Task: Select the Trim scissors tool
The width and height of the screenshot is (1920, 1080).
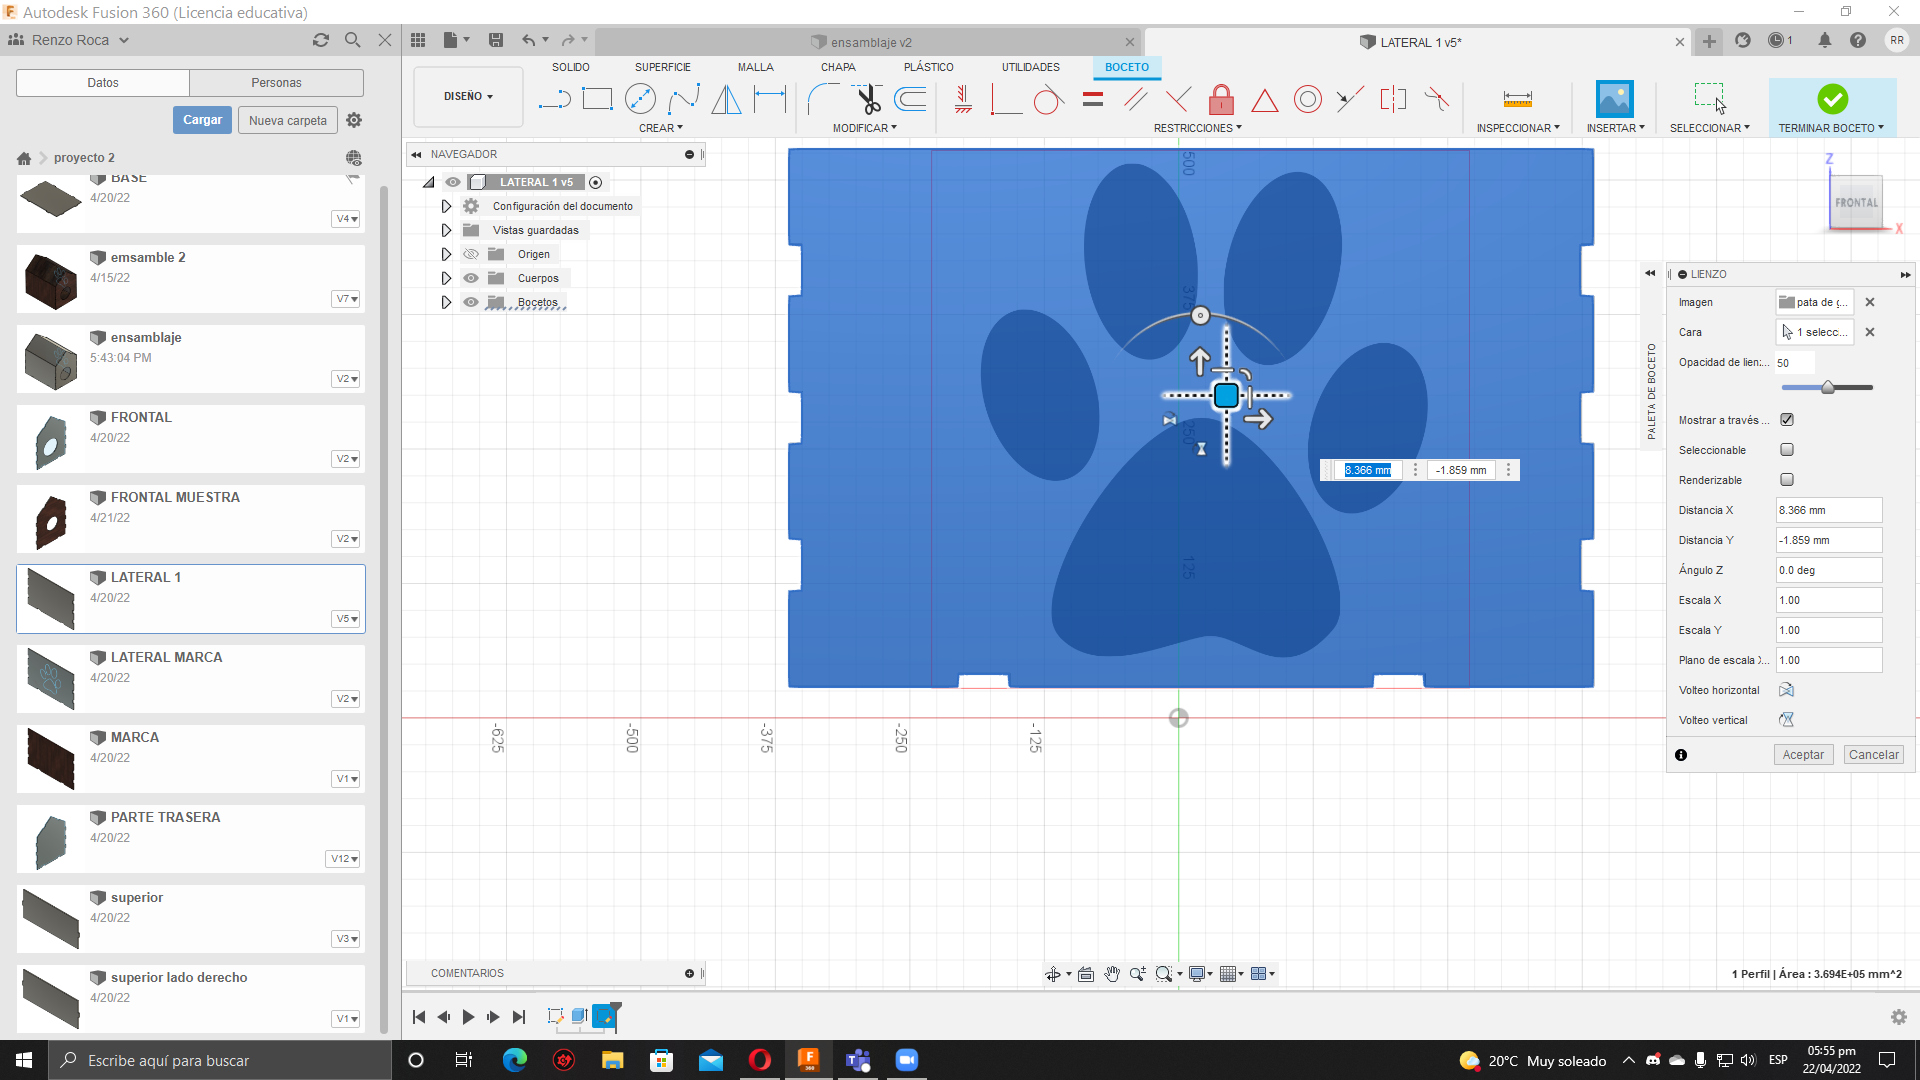Action: tap(867, 99)
